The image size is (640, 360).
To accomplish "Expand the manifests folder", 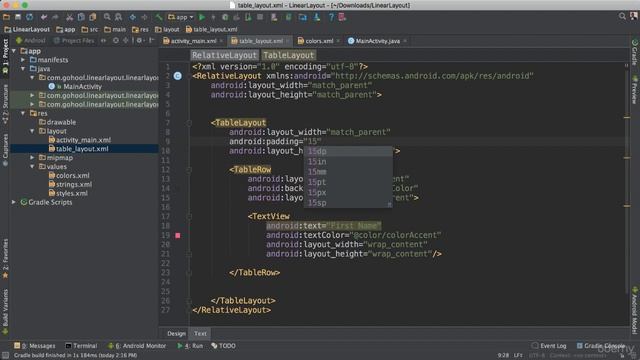I will pyautogui.click(x=23, y=60).
